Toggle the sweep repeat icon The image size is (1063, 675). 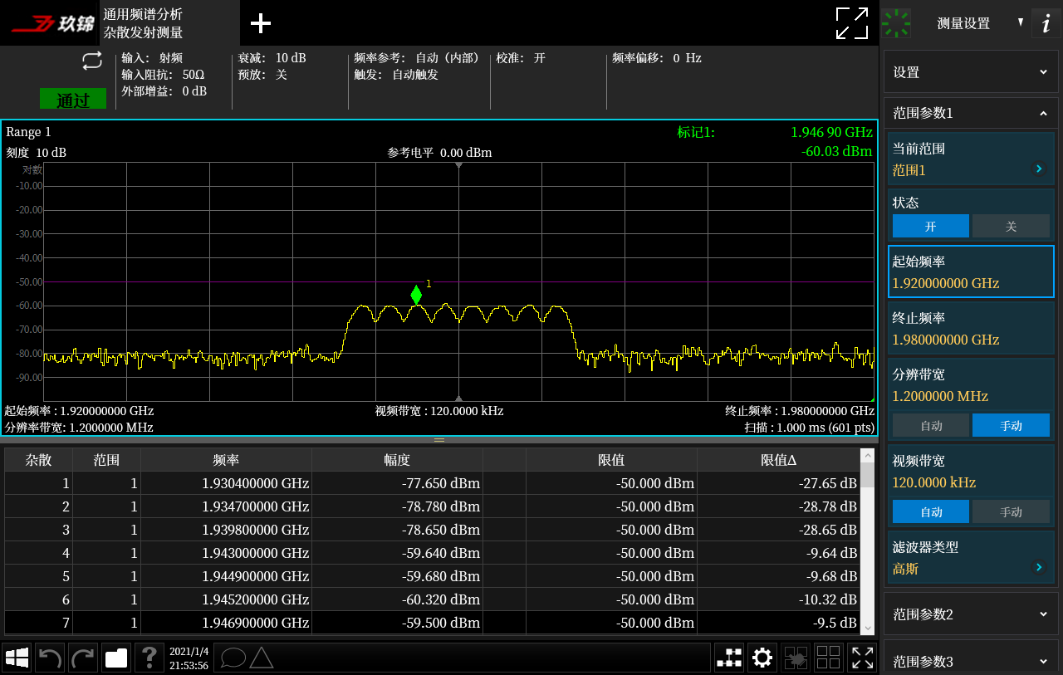[92, 61]
